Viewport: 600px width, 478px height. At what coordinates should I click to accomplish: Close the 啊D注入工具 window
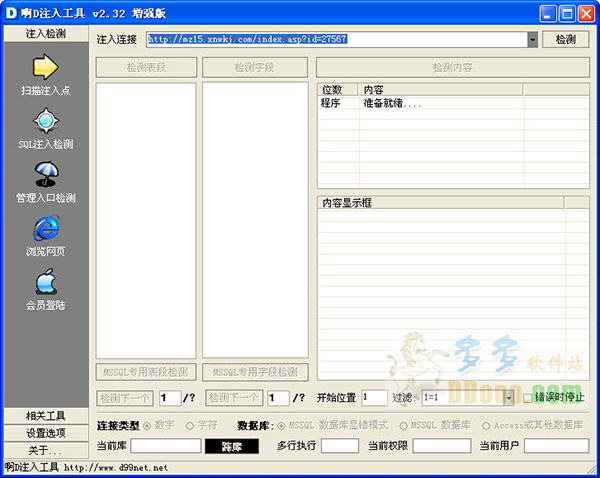586,14
